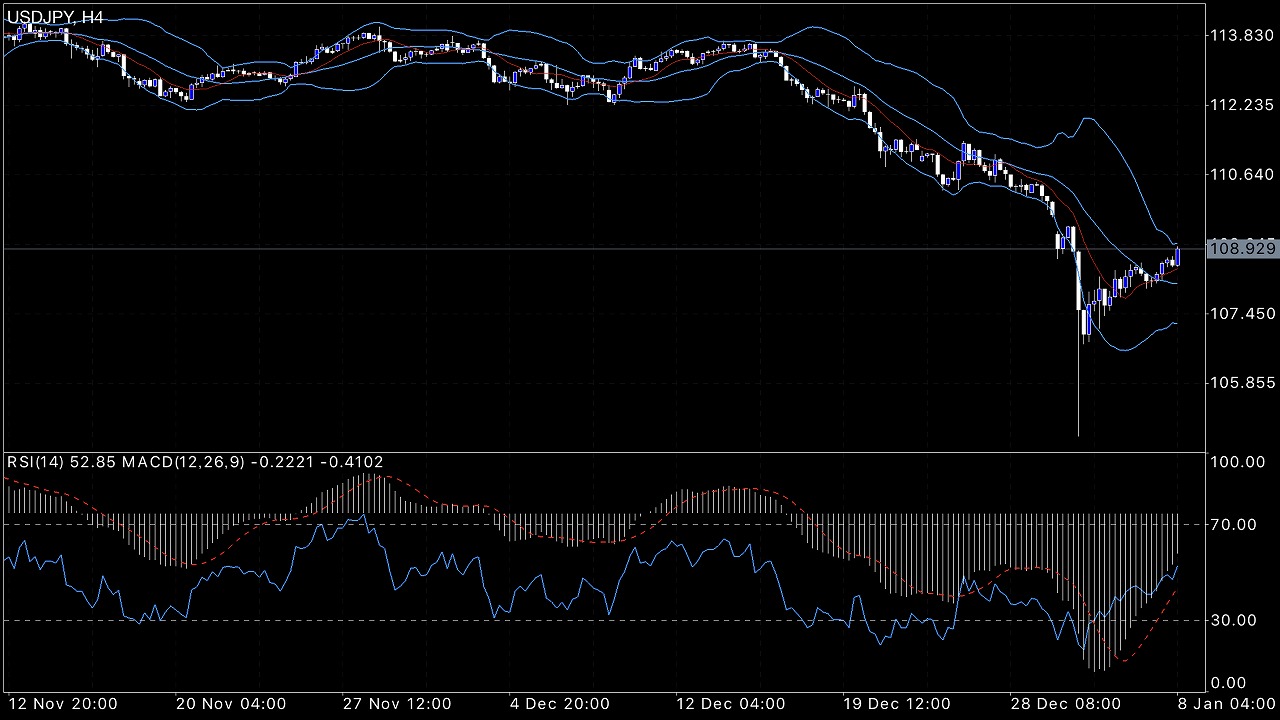
Task: Select the current price tag 108.929
Action: pyautogui.click(x=1242, y=248)
